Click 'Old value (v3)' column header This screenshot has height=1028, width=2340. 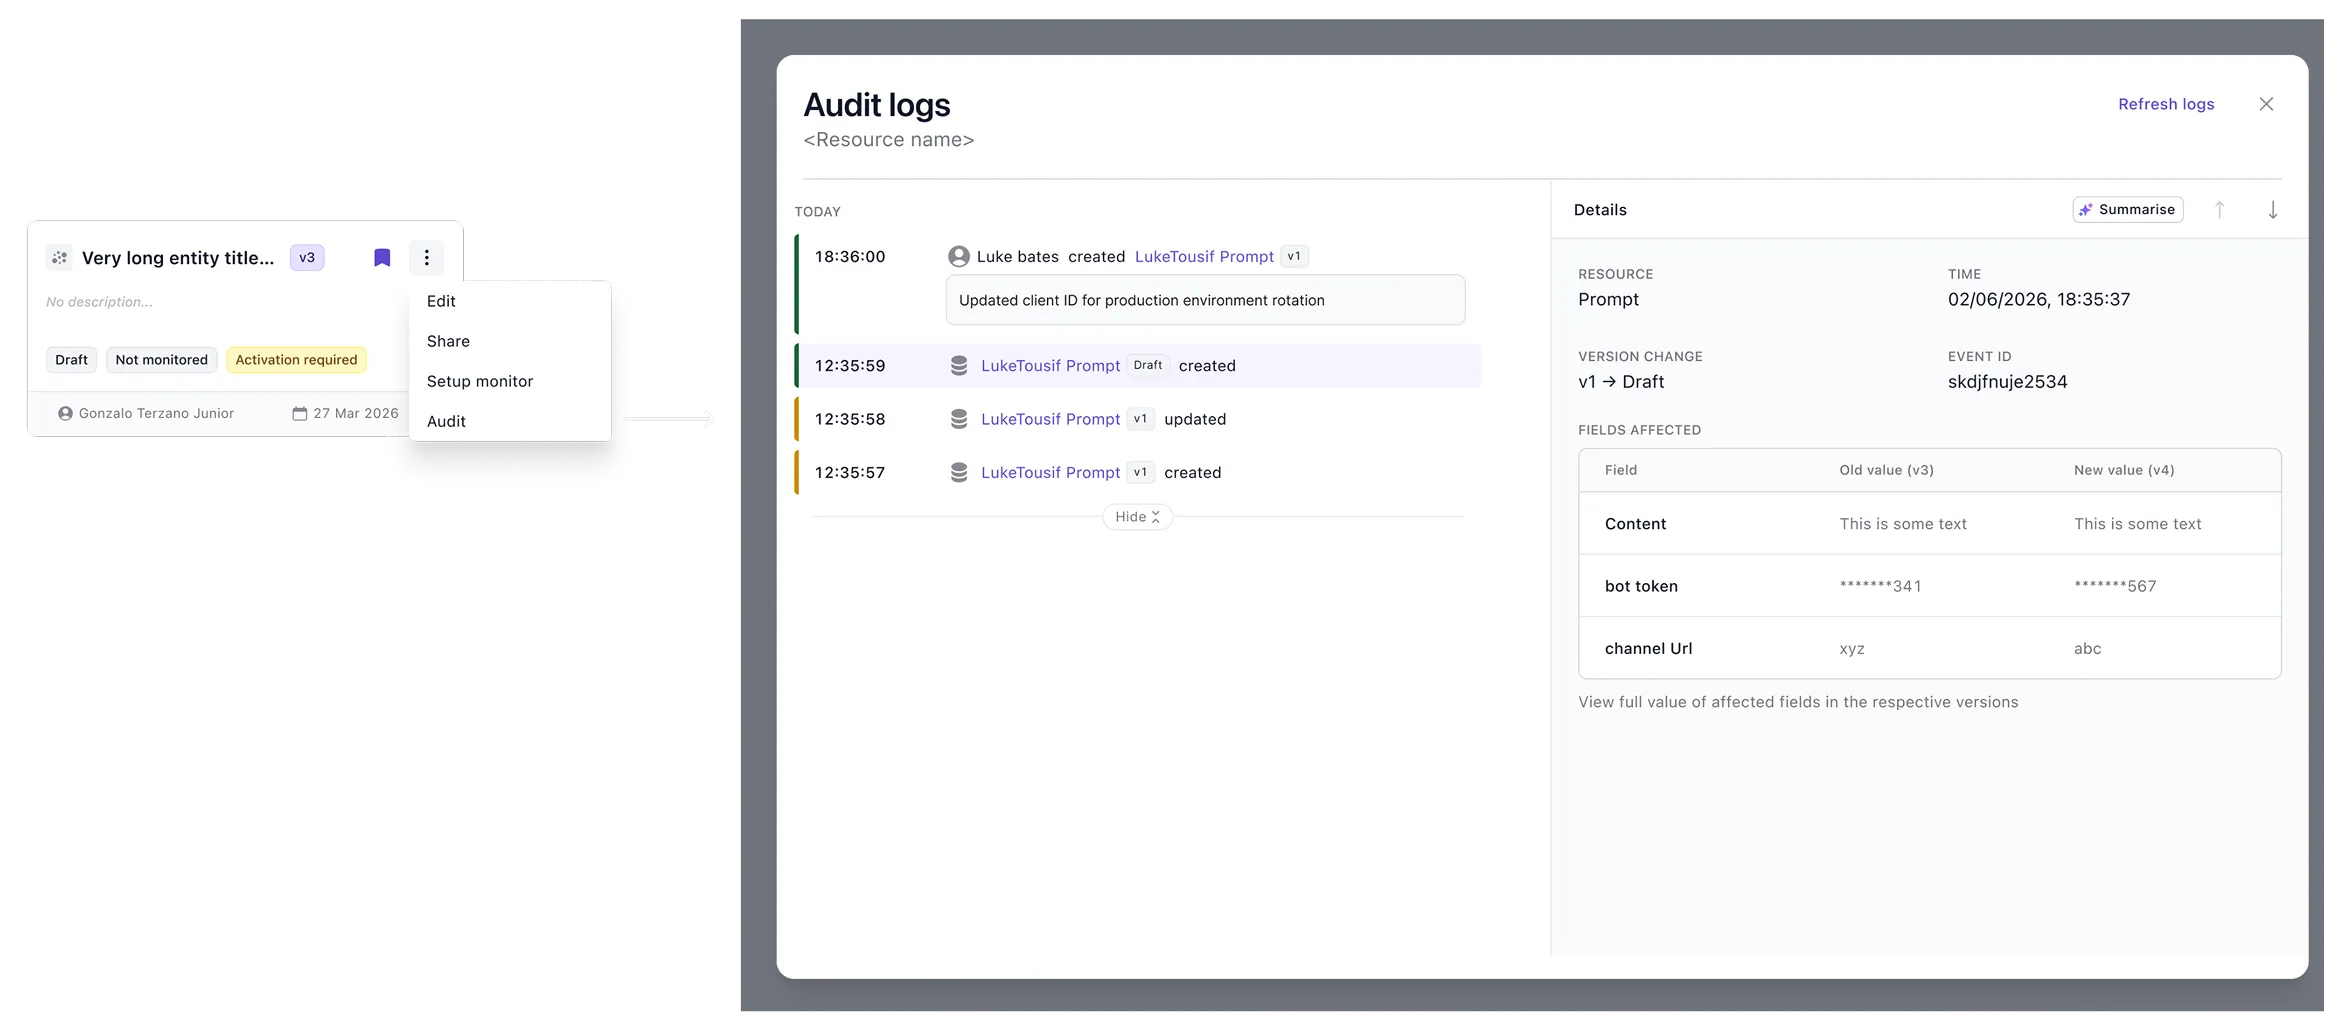pyautogui.click(x=1886, y=470)
